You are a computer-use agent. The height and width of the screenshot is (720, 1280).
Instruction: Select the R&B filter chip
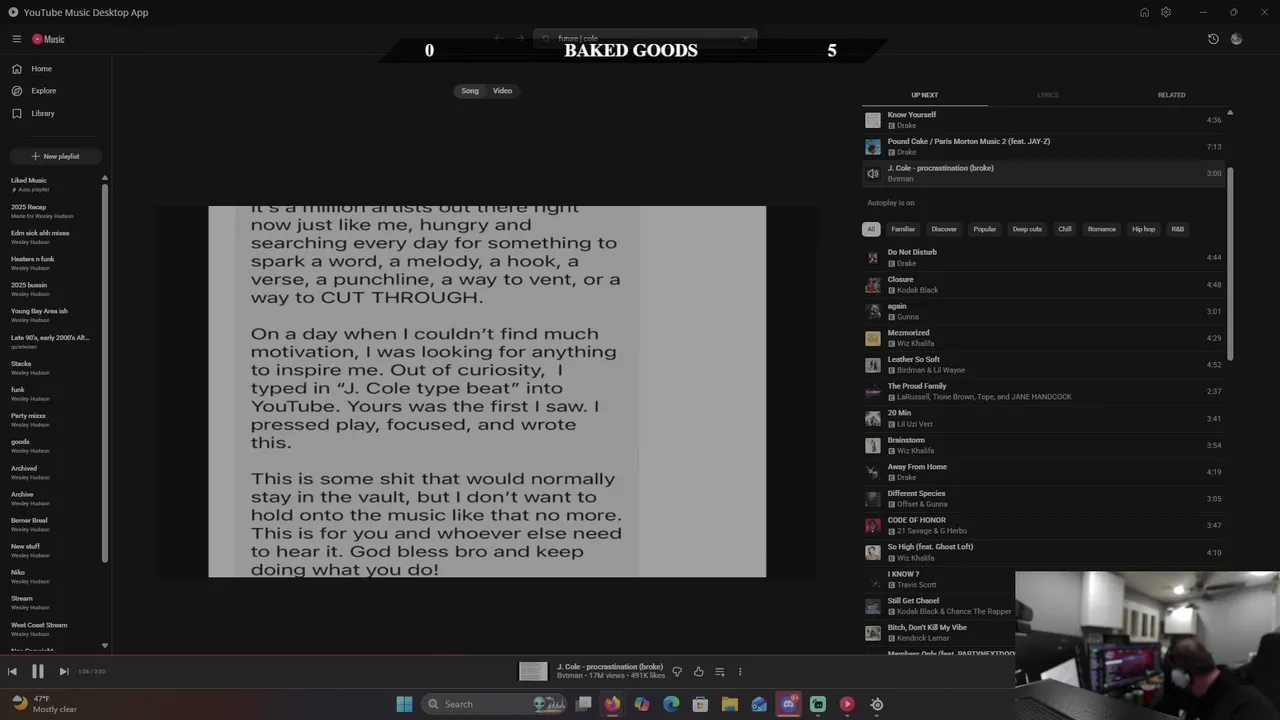click(x=1178, y=229)
